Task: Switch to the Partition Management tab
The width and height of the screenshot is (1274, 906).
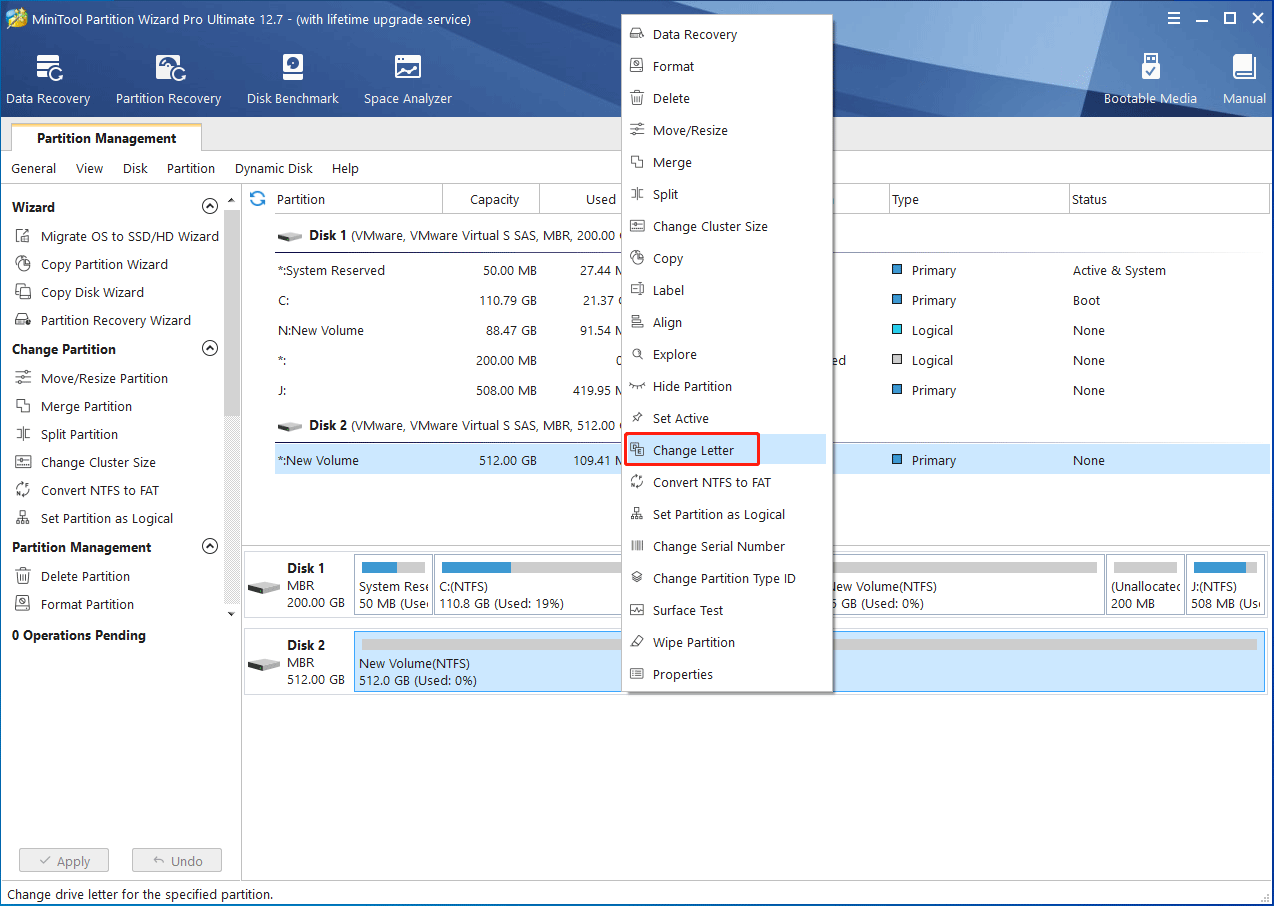Action: tap(106, 139)
